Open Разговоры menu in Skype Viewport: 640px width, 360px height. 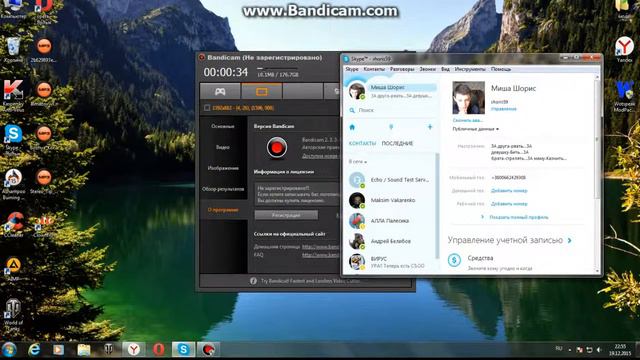pyautogui.click(x=402, y=69)
